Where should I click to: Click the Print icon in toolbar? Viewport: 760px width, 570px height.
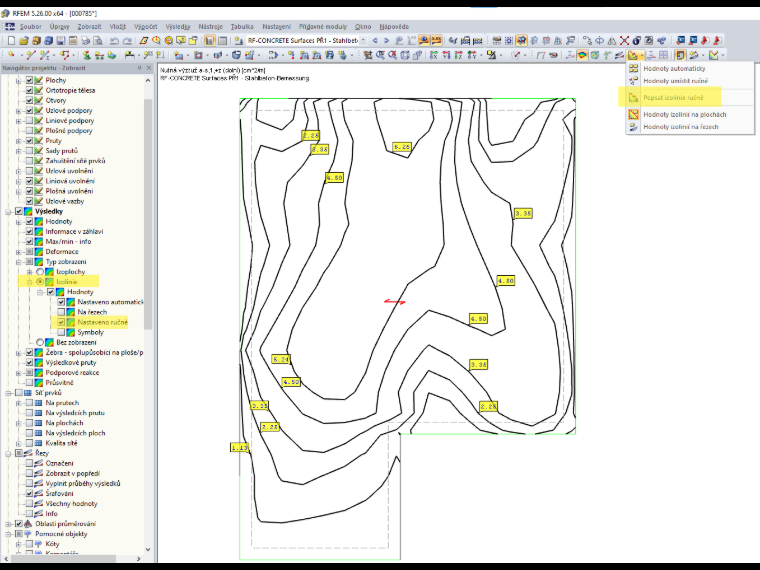coord(85,41)
